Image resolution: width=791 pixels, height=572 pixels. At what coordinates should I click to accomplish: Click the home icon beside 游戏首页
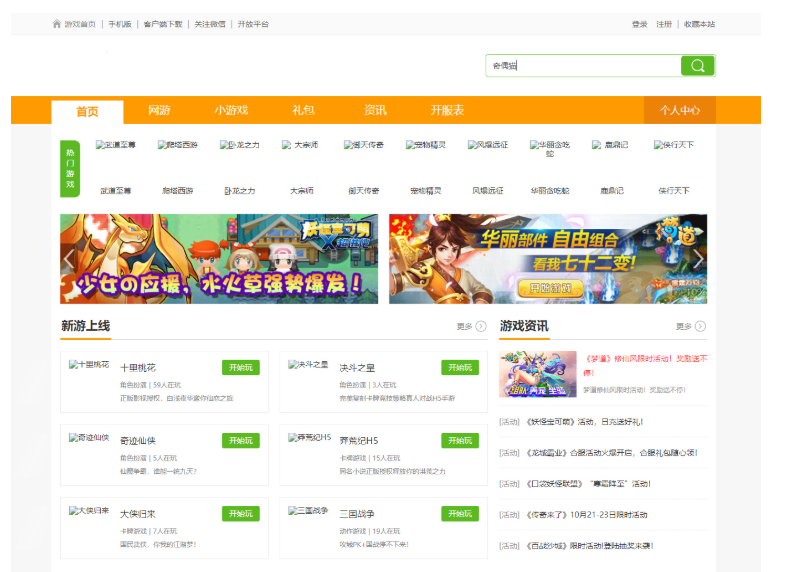click(57, 24)
